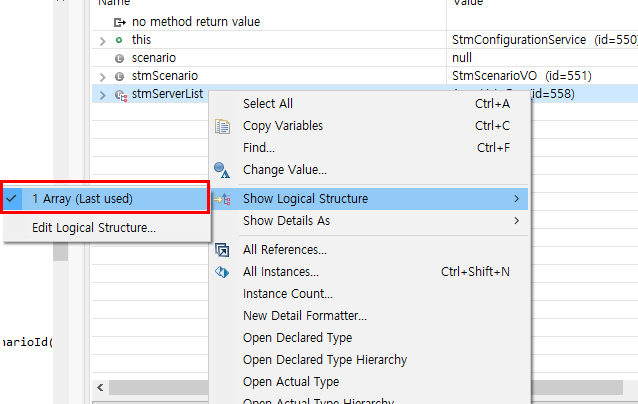
Task: Click the no method return value icon
Action: [119, 22]
